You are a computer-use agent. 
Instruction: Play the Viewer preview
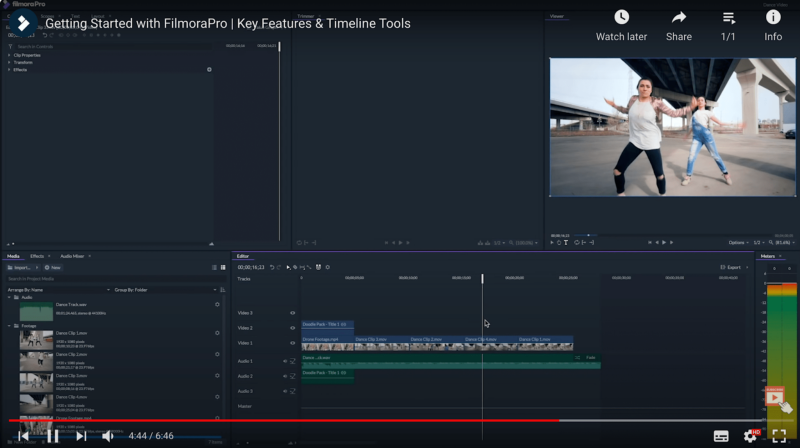point(664,243)
